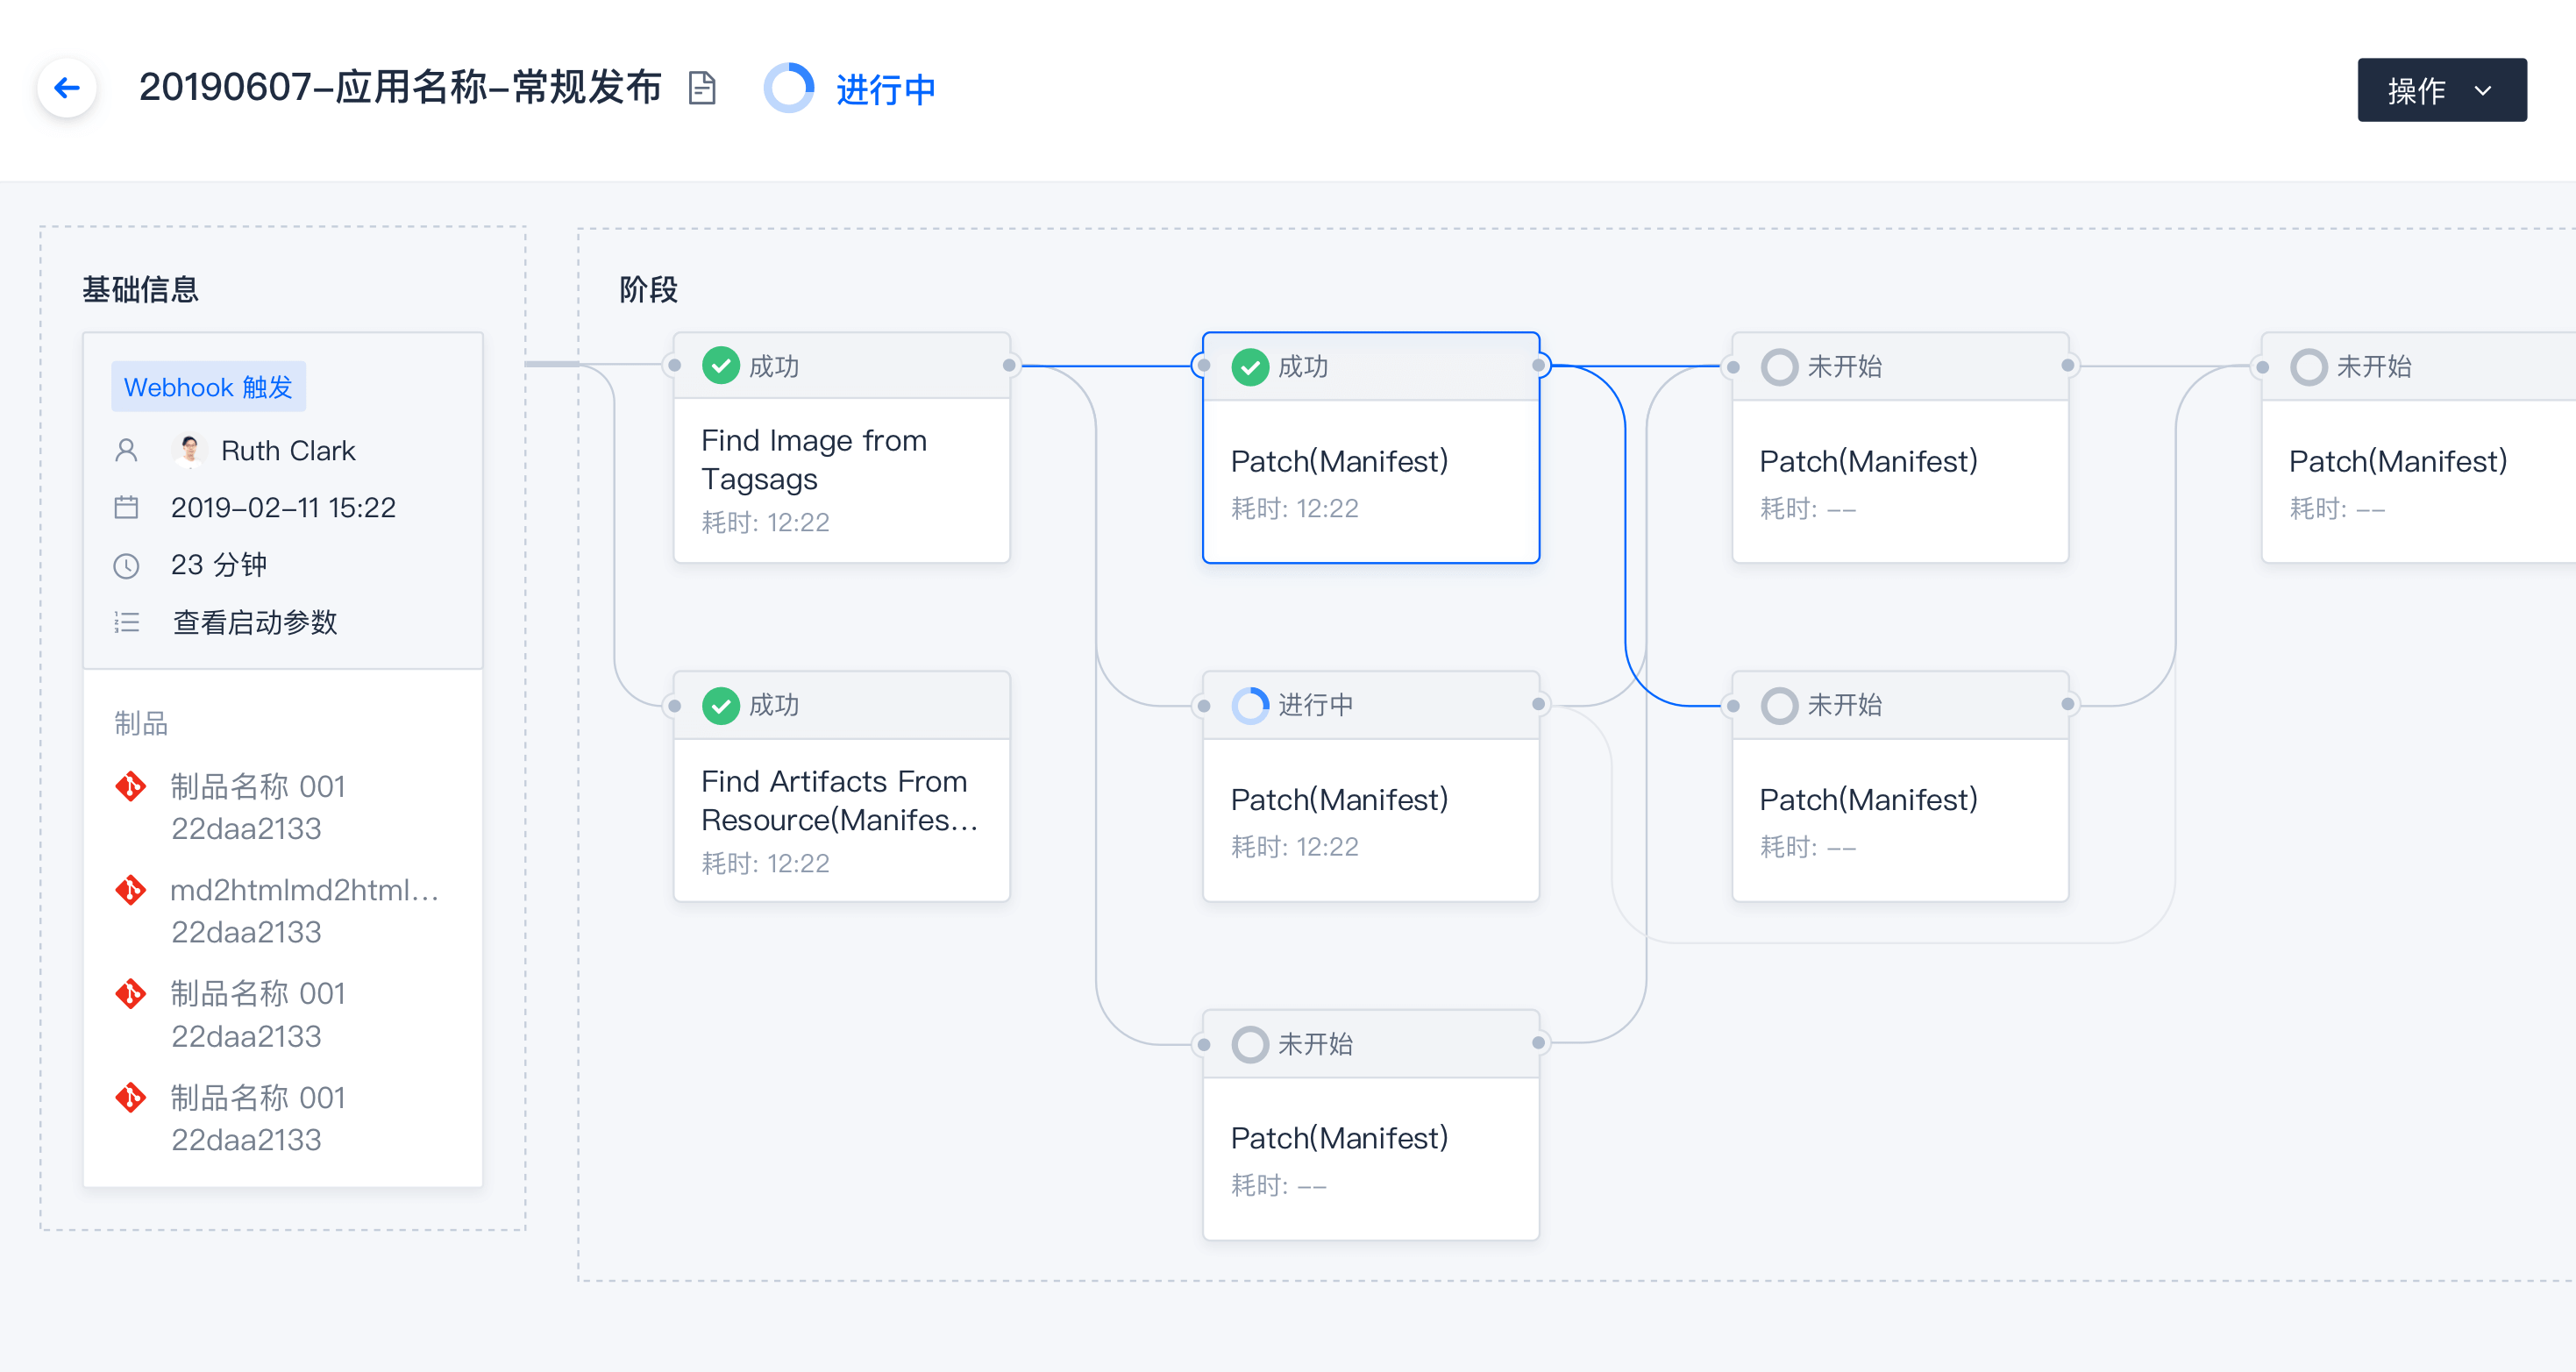
Task: Click the git icon beside md2htmlmd2html artifact
Action: pos(130,889)
